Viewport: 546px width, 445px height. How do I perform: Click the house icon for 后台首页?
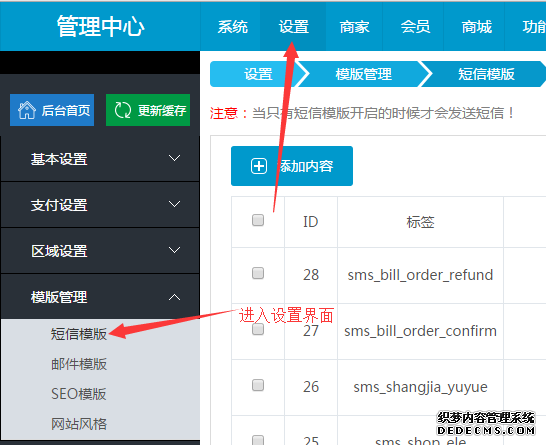tap(27, 110)
